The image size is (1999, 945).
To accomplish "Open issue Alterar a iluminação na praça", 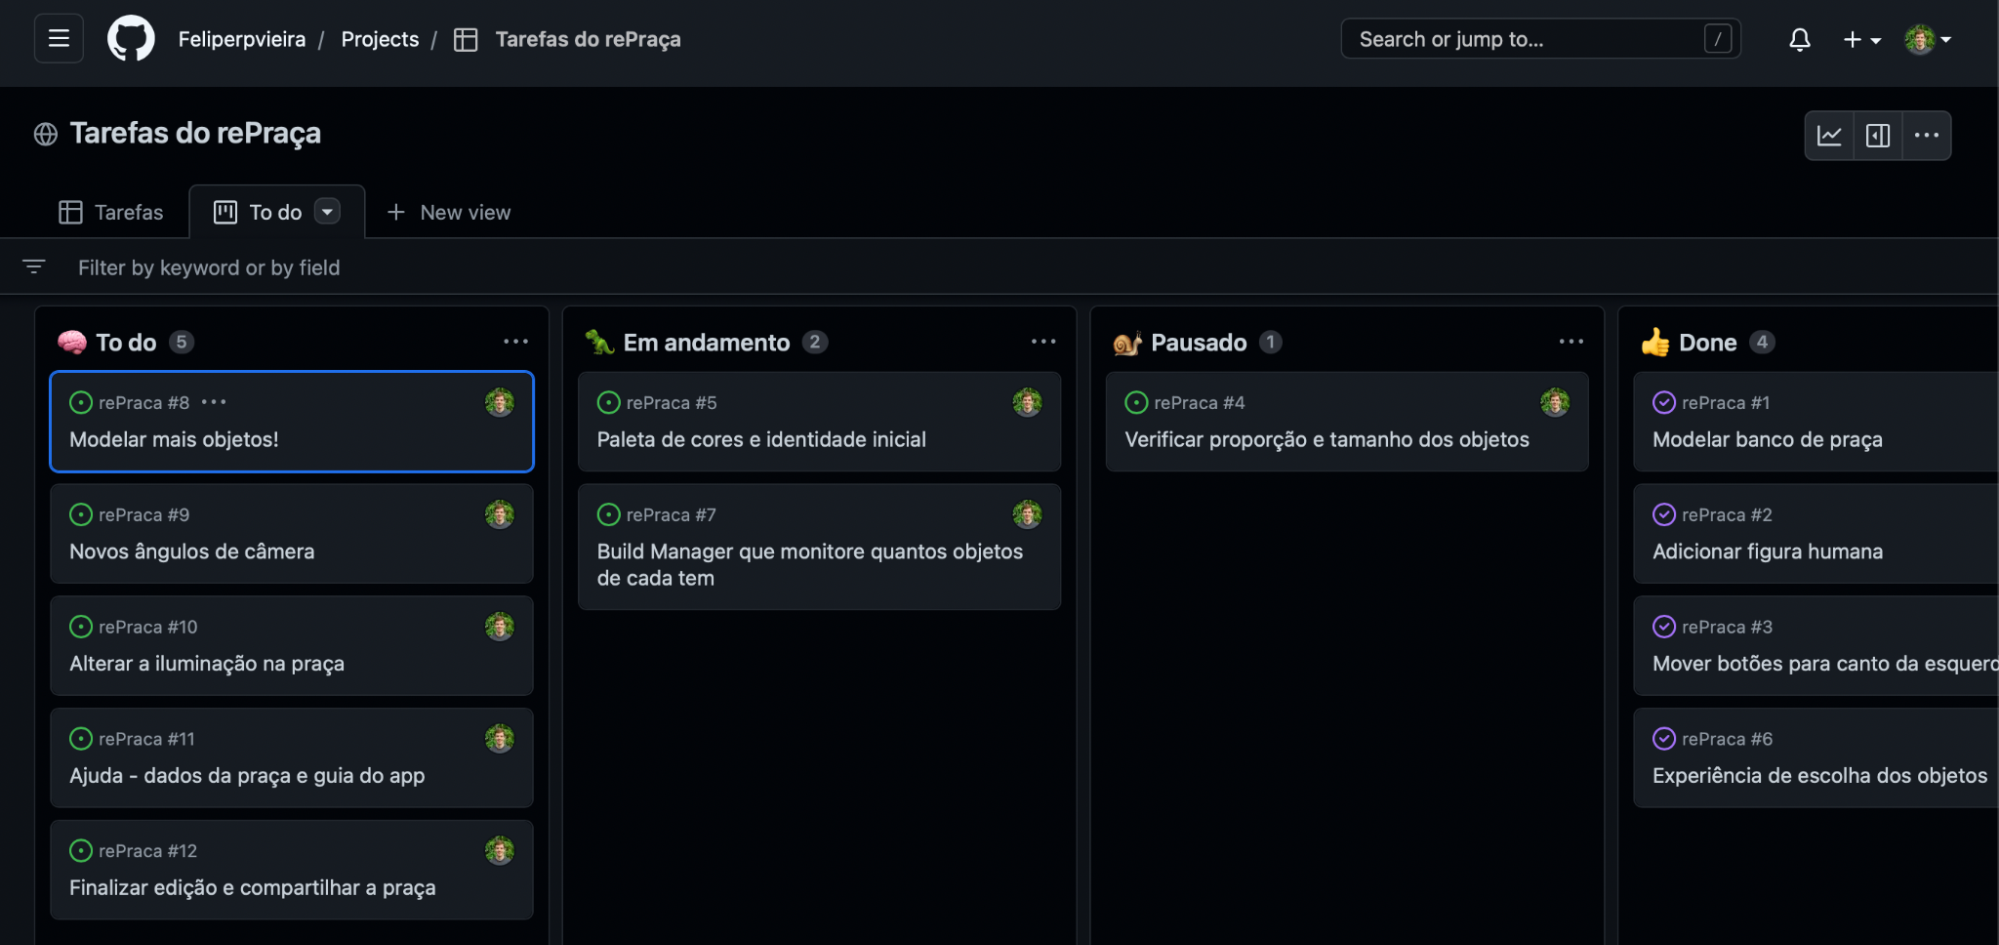I will [x=207, y=663].
